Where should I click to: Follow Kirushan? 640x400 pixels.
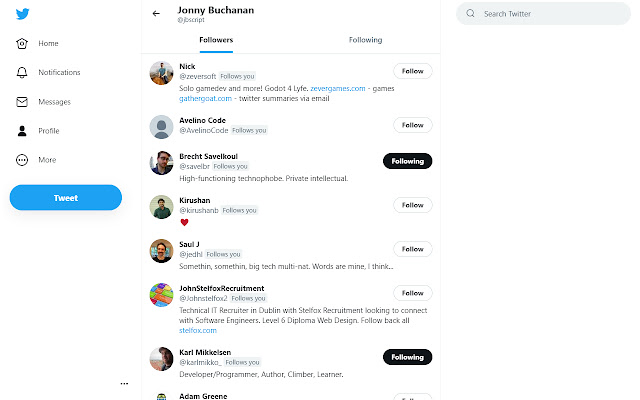click(x=412, y=205)
